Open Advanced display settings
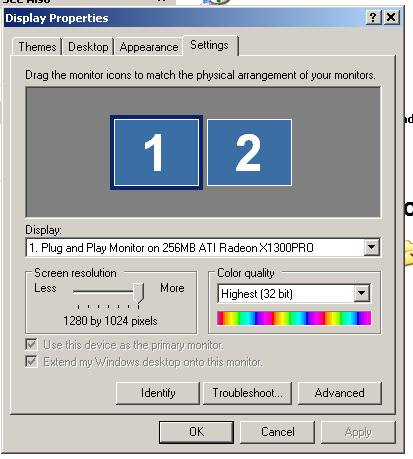 pyautogui.click(x=339, y=393)
